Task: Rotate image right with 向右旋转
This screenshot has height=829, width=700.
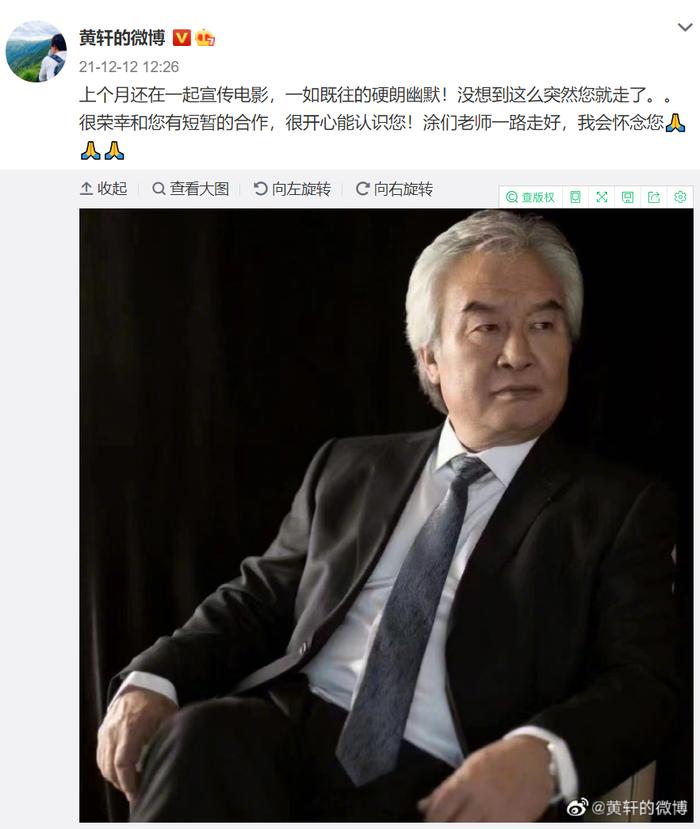Action: tap(394, 189)
